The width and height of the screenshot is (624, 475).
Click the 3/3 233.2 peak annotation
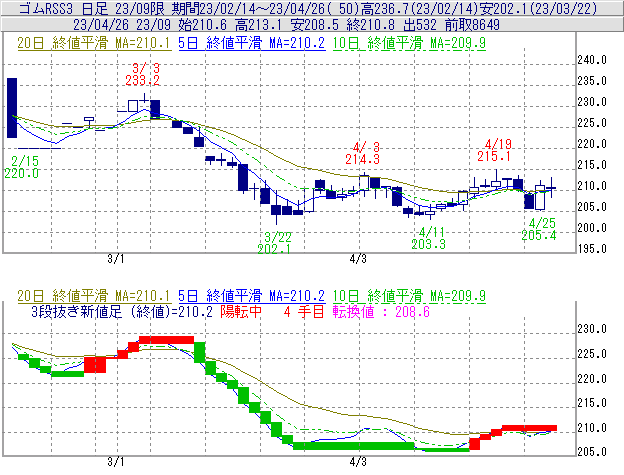tap(143, 74)
